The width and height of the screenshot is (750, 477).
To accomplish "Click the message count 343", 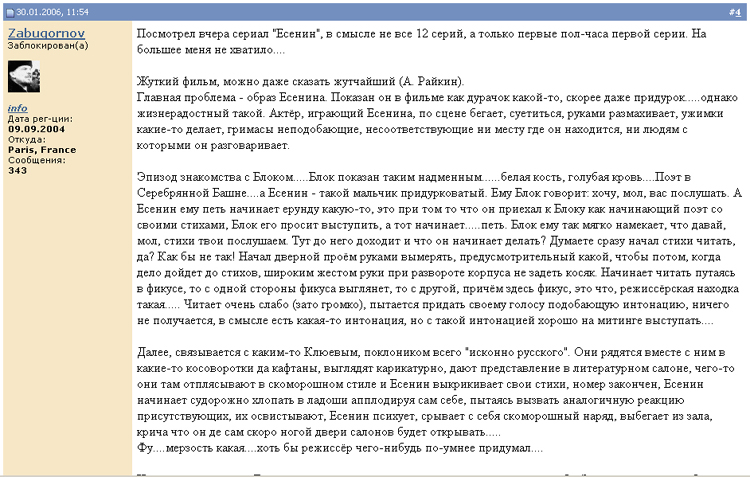I will point(17,170).
